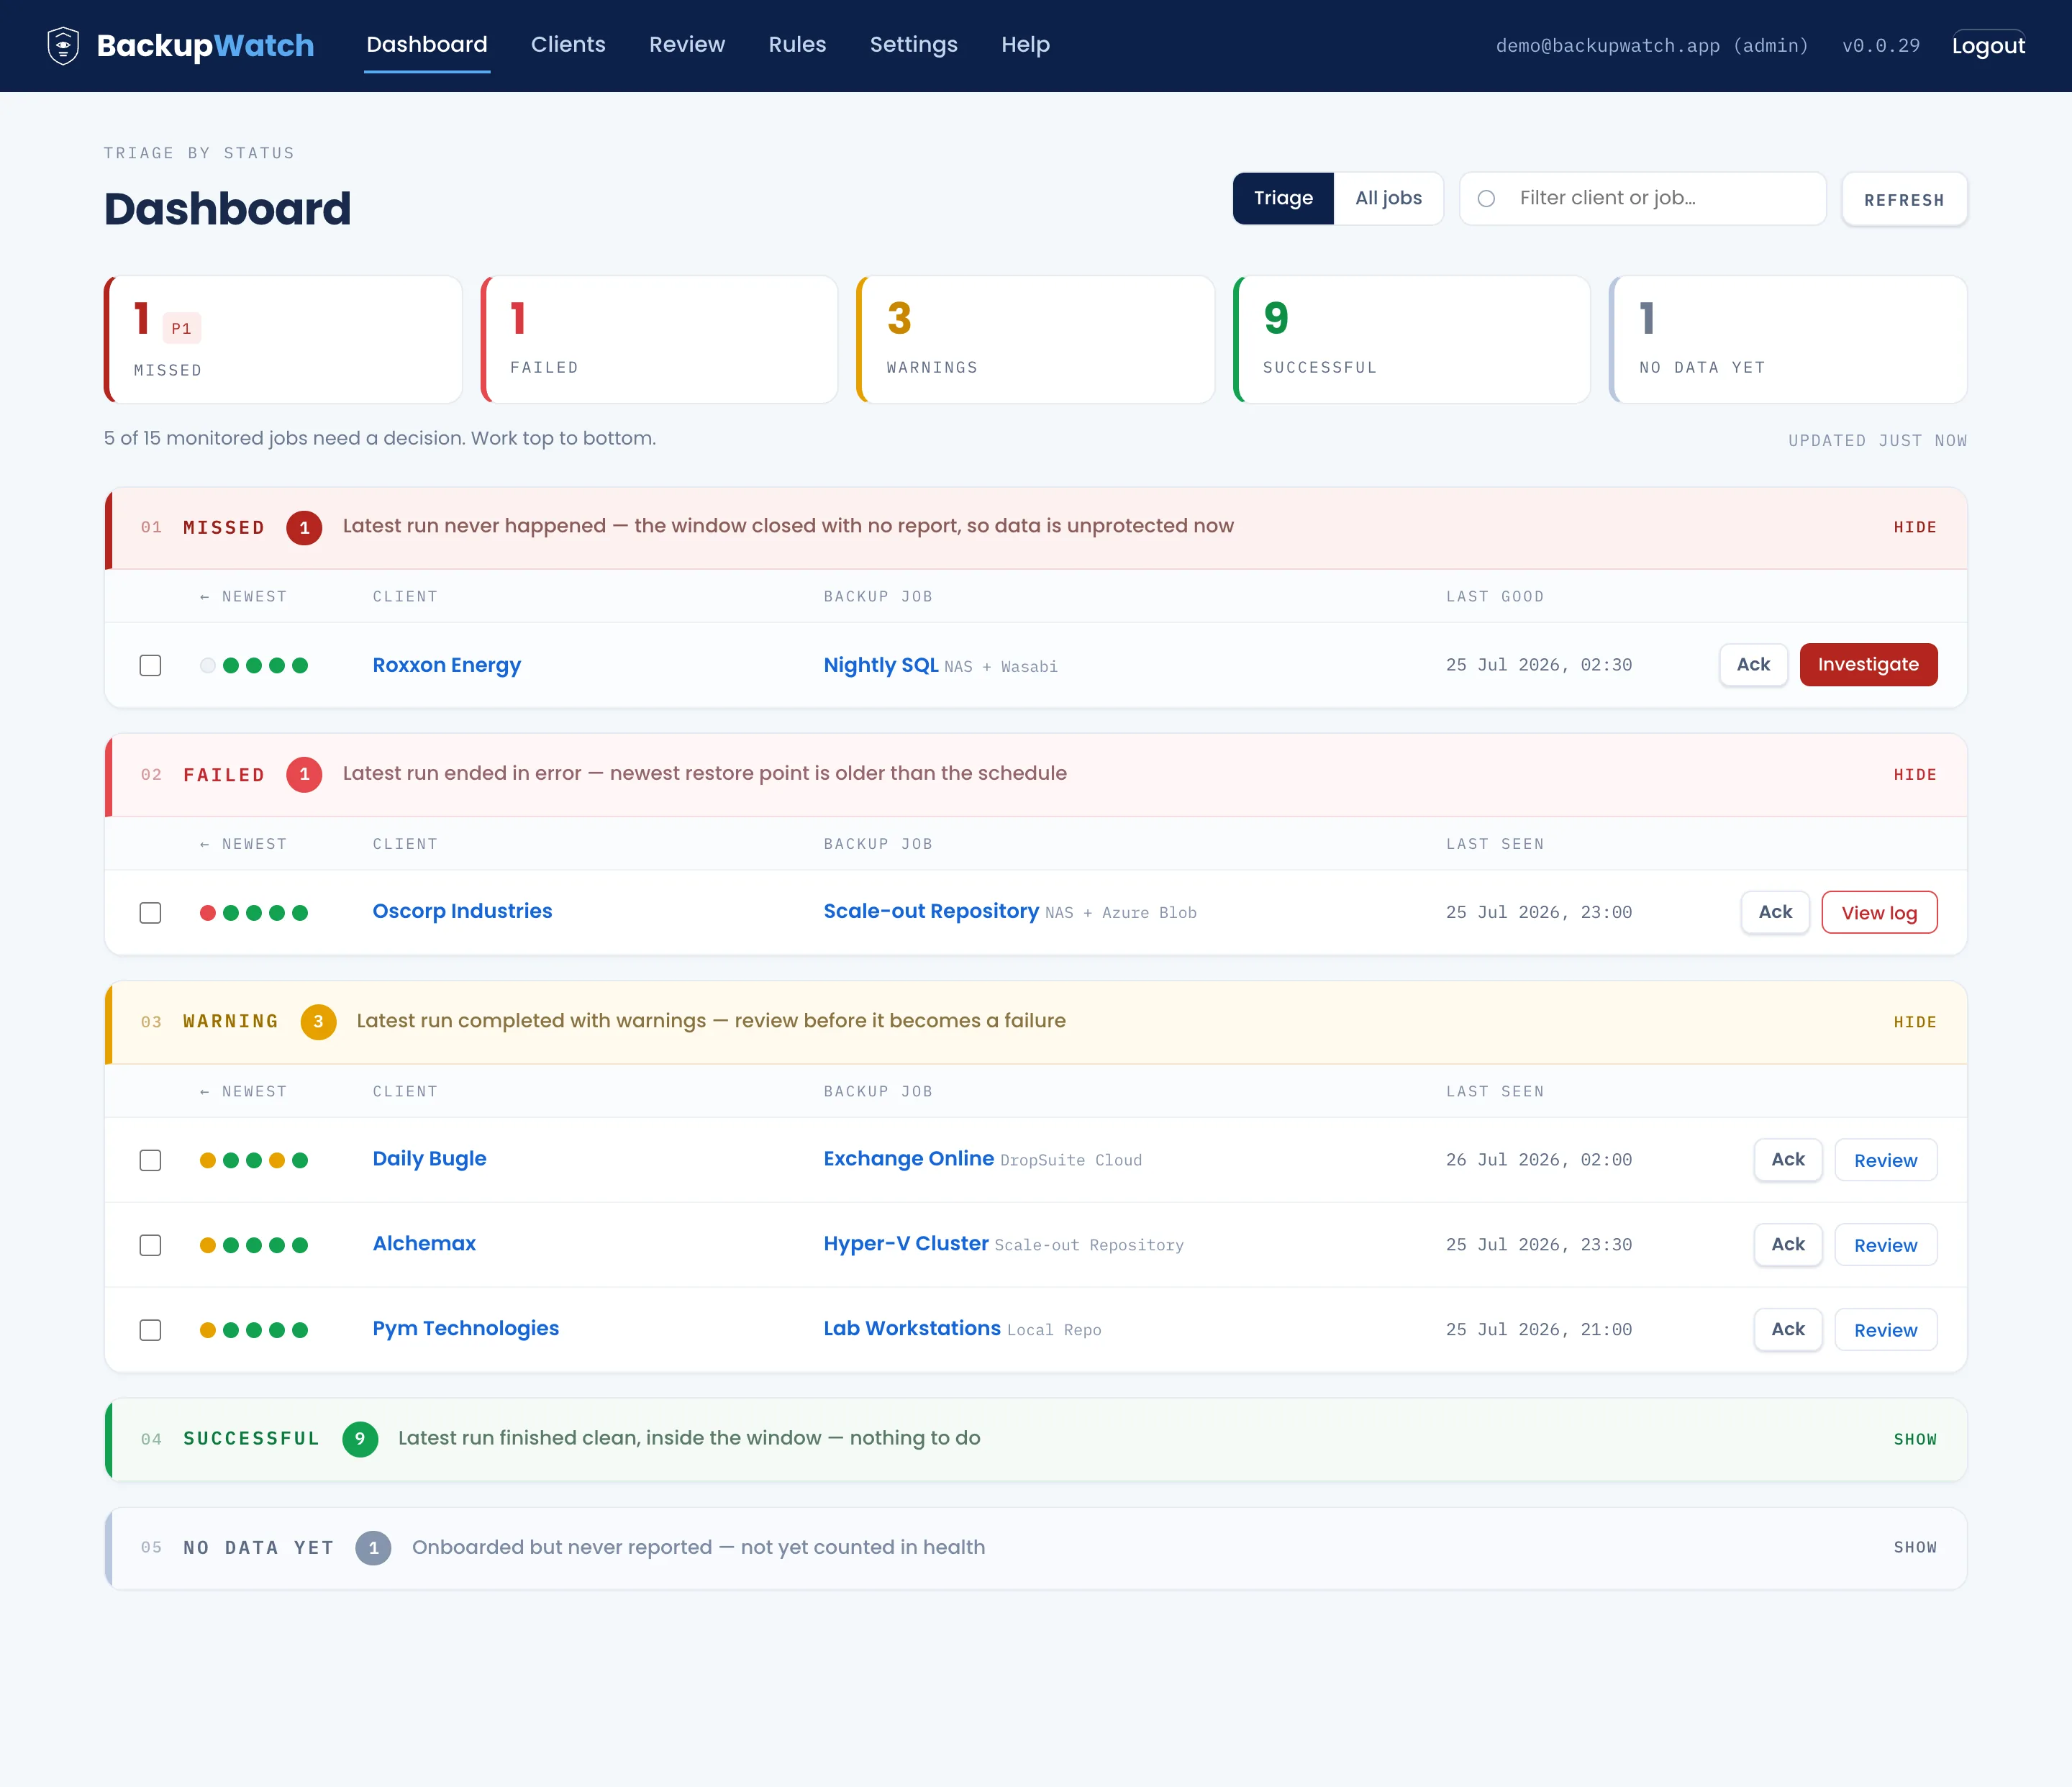Screen dimensions: 2072x1787
Task: Collapse the Failed section with HIDE
Action: [1914, 774]
